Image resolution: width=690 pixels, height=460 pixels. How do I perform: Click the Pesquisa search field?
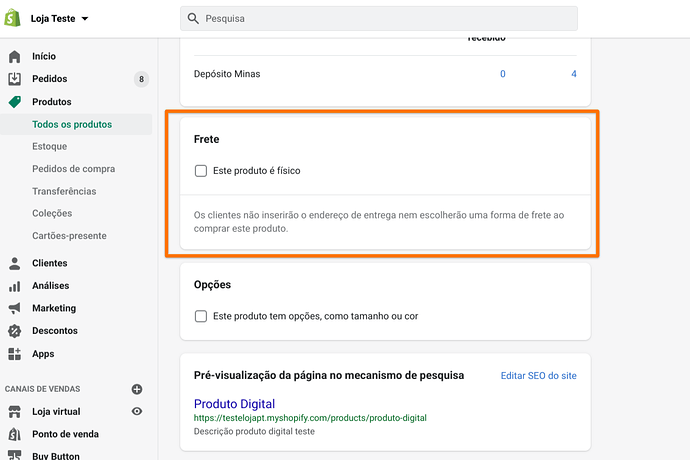[380, 18]
